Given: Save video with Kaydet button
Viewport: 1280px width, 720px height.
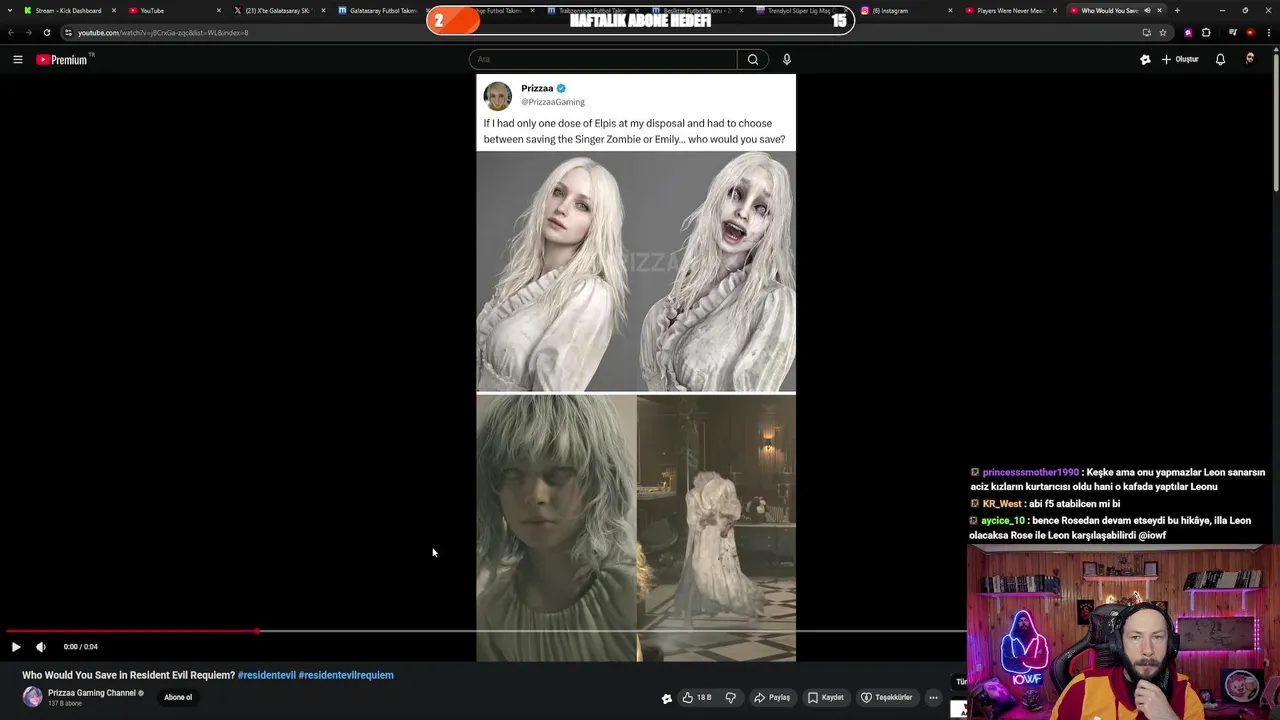Looking at the screenshot, I should point(826,698).
